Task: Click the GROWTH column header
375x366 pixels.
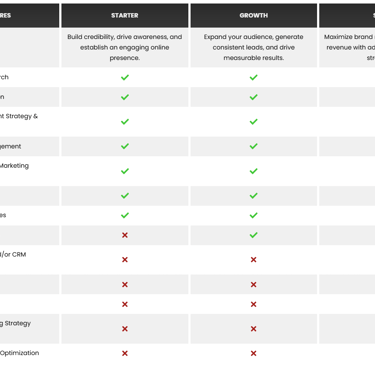Action: [254, 15]
